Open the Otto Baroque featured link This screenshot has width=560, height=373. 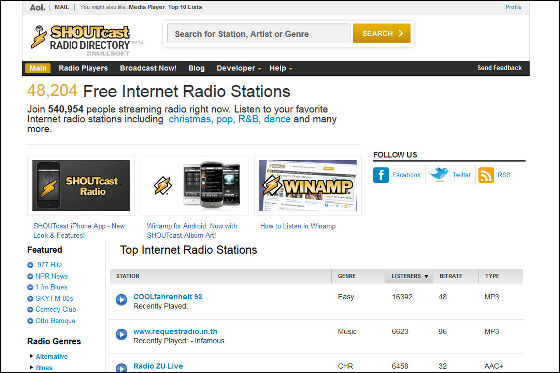coord(55,321)
